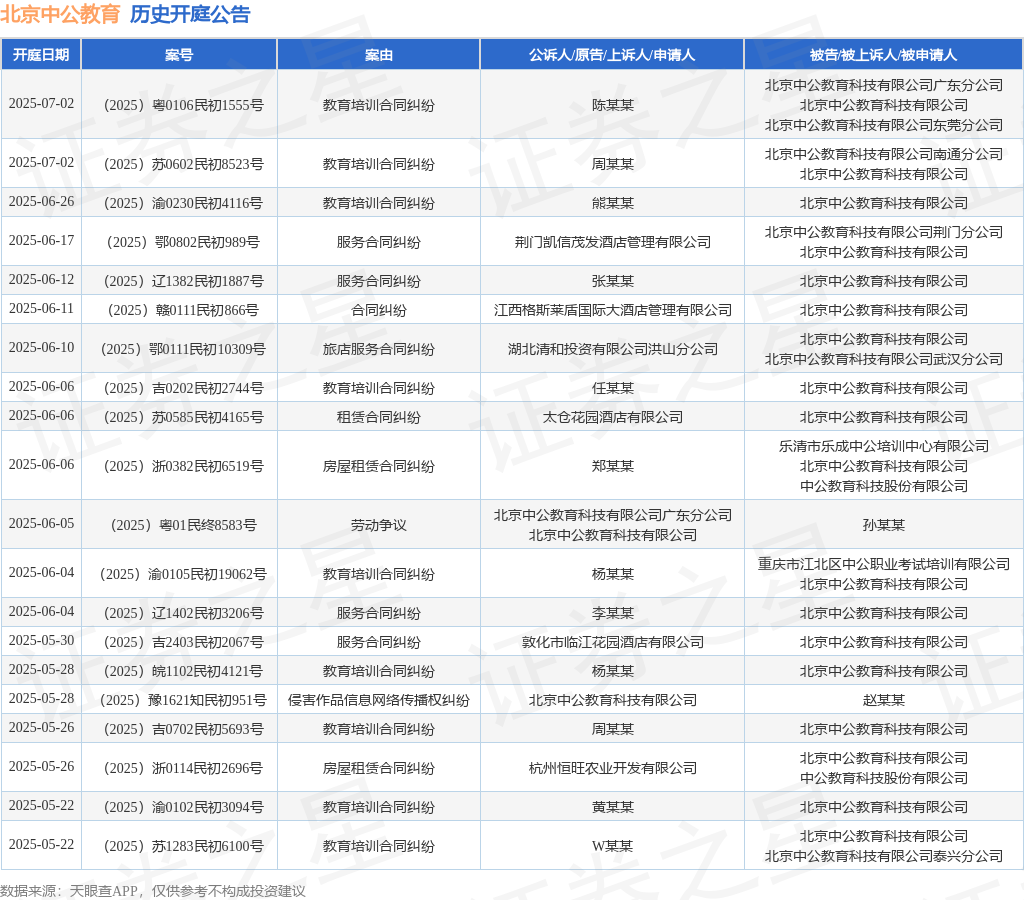Click defendant 乐清市乐成中公培训中心有限公司
1024x900 pixels.
click(x=884, y=446)
